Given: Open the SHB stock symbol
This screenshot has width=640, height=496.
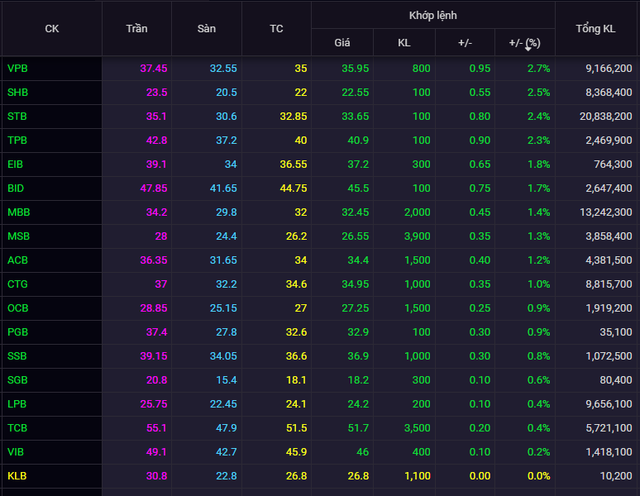Looking at the screenshot, I should [18, 92].
